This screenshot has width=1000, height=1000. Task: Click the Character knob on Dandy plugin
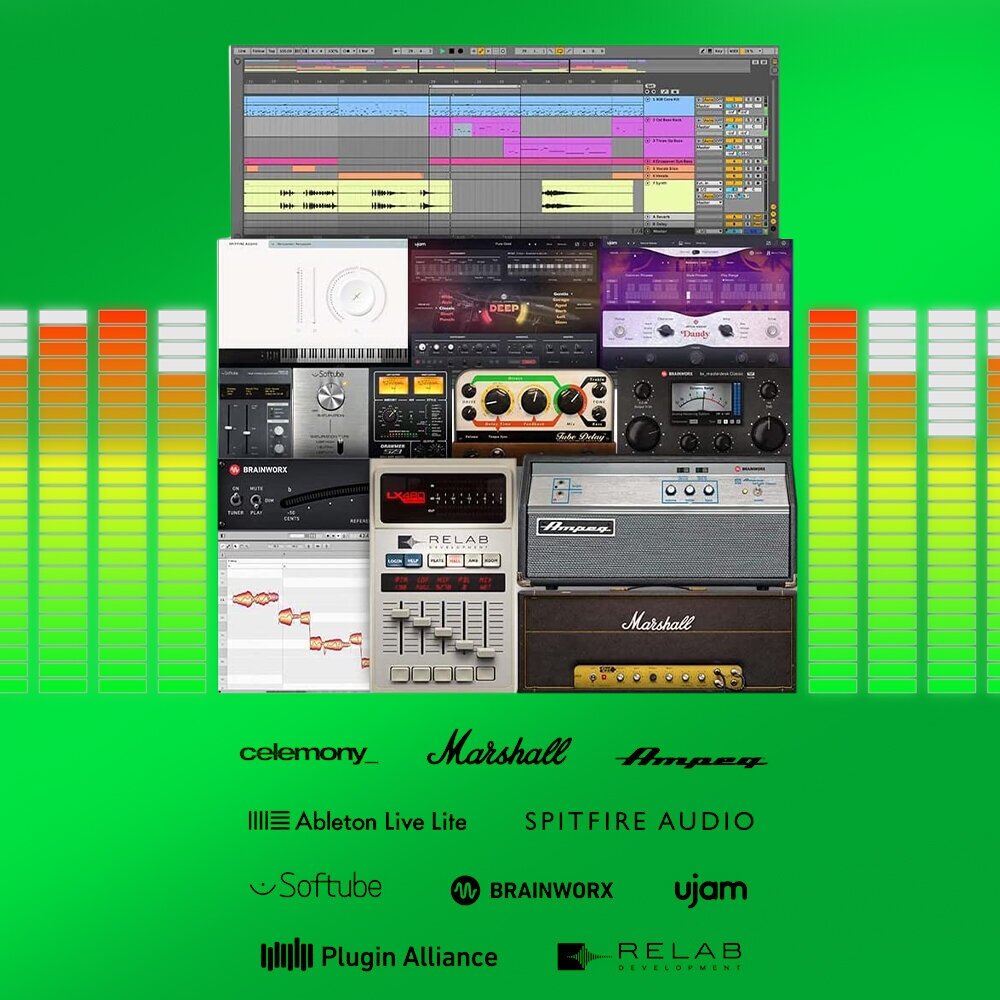[665, 330]
